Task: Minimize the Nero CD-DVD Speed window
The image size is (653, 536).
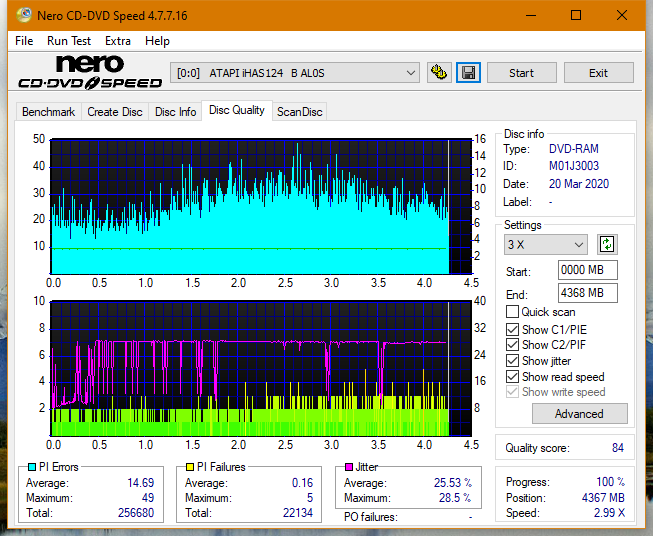Action: coord(531,15)
